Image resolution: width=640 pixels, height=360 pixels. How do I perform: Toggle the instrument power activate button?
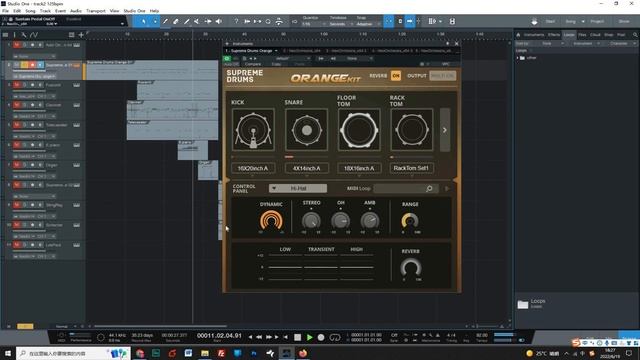(227, 58)
